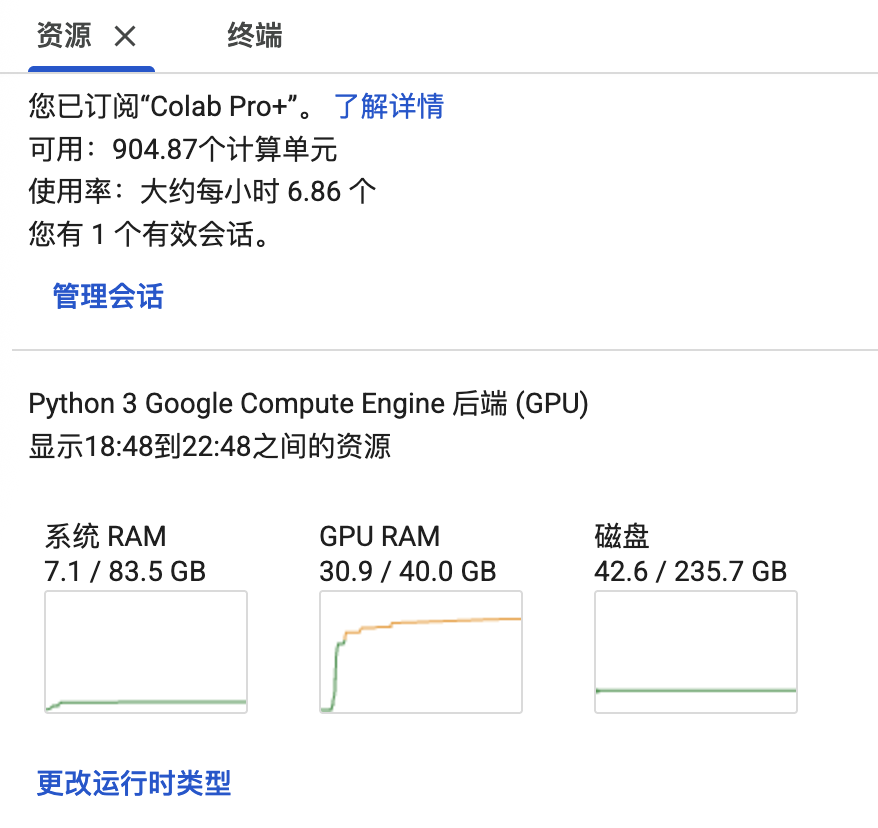Viewport: 878px width, 828px height.
Task: Click the 磁盘 usage graph
Action: click(696, 652)
